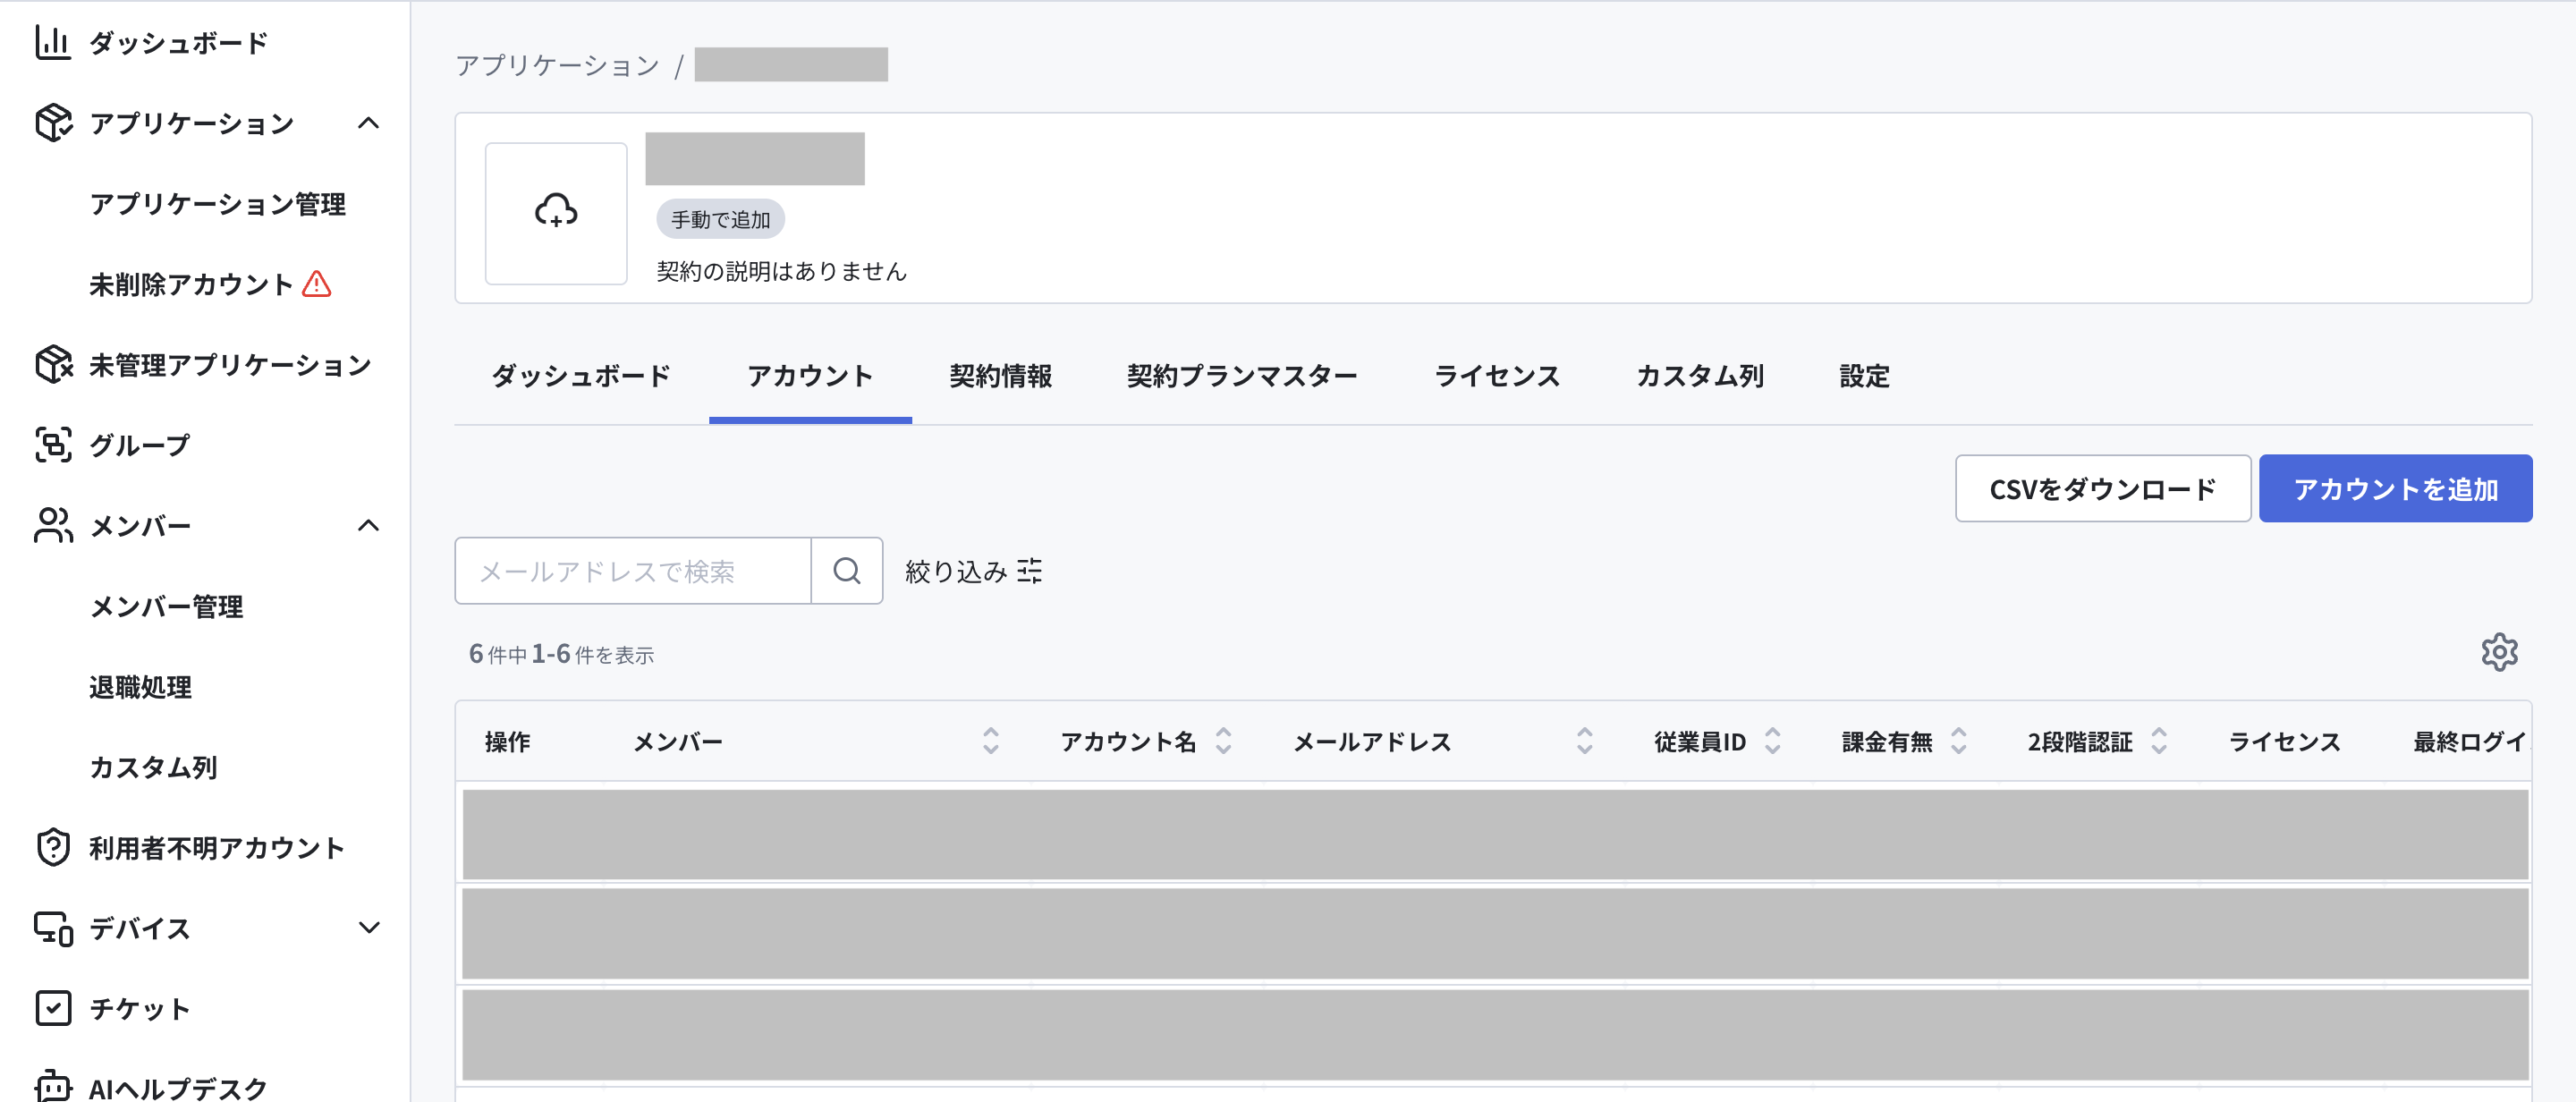The width and height of the screenshot is (2576, 1102).
Task: Expand the デバイス sidebar section chevron
Action: tap(368, 928)
